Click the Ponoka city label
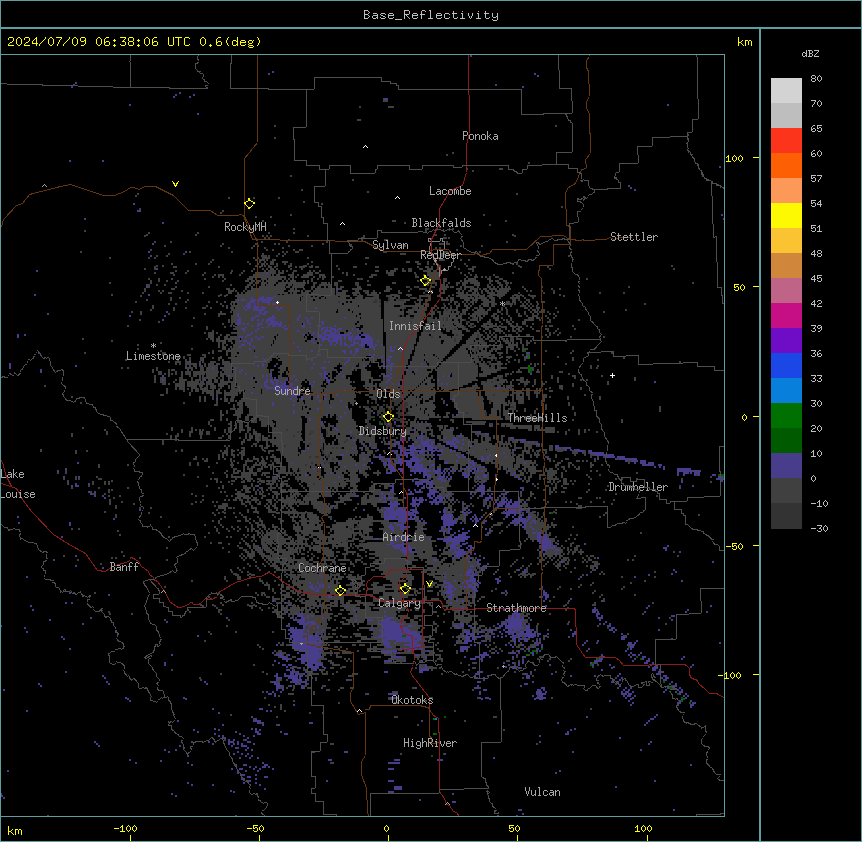 (x=480, y=136)
